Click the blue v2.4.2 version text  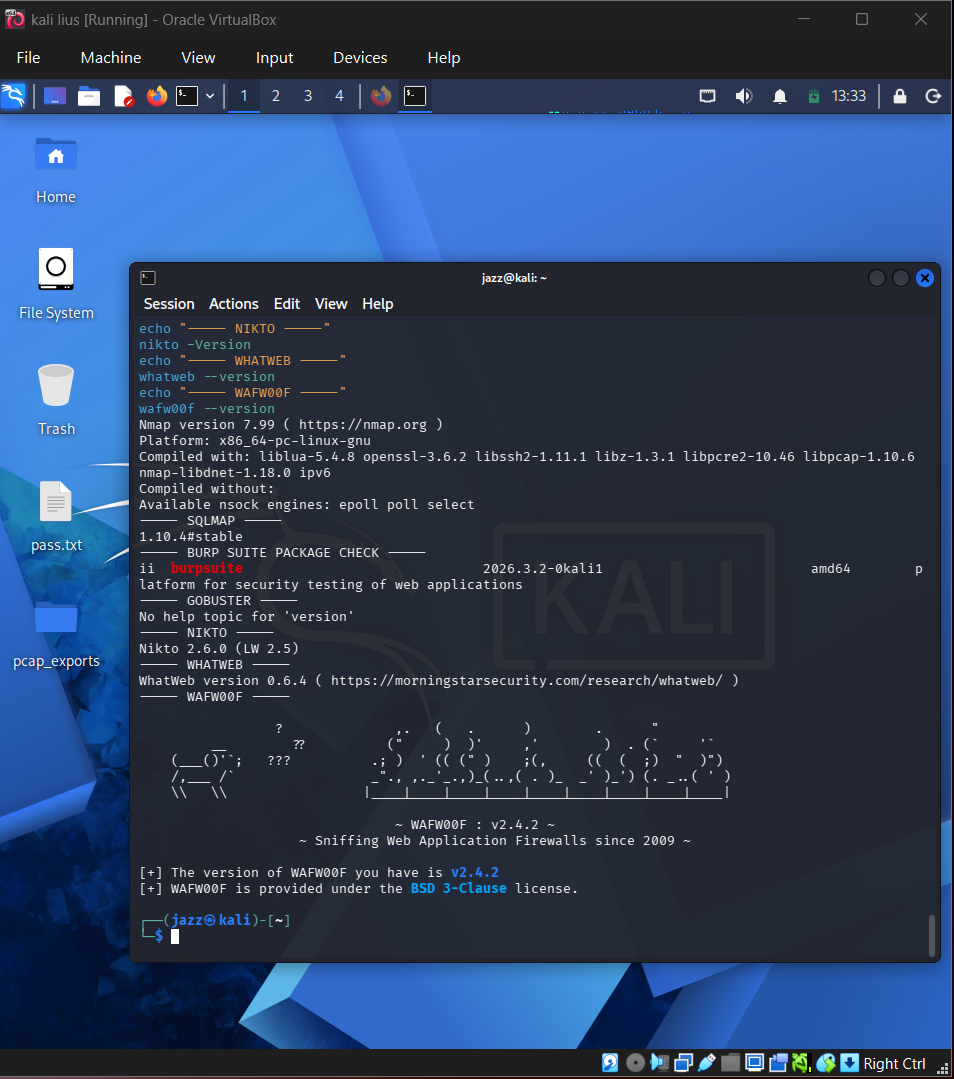click(475, 873)
